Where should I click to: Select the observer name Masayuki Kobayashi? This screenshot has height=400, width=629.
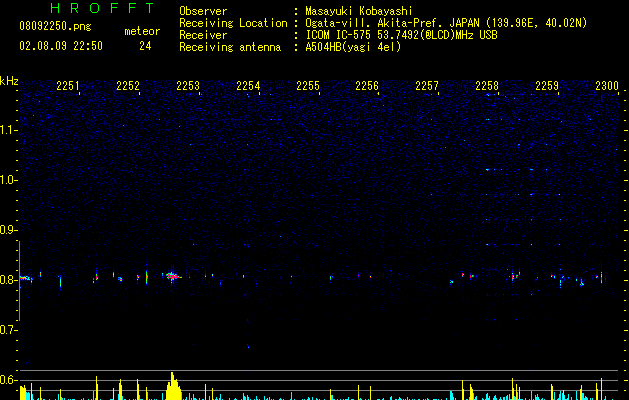(359, 11)
